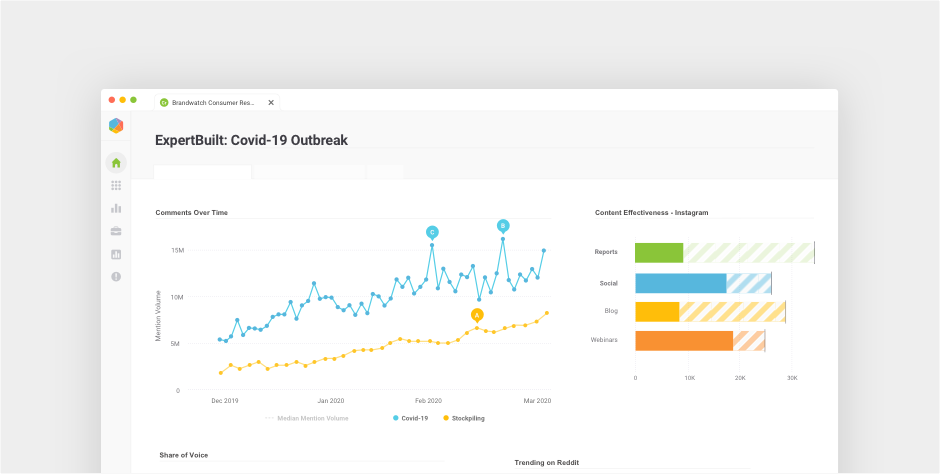Close the Brandwatch Consumer Research browser tab
The image size is (940, 474).
click(x=270, y=102)
